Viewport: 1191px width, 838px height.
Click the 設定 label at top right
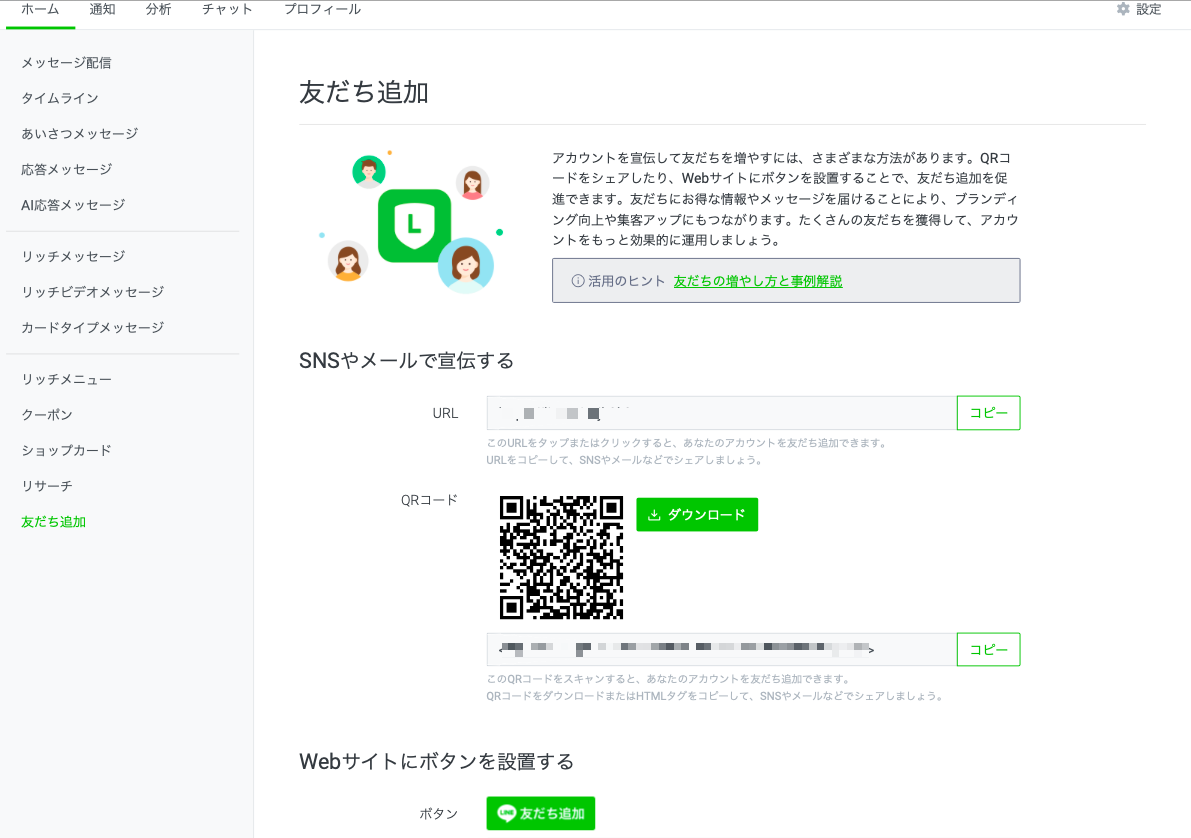(1148, 9)
